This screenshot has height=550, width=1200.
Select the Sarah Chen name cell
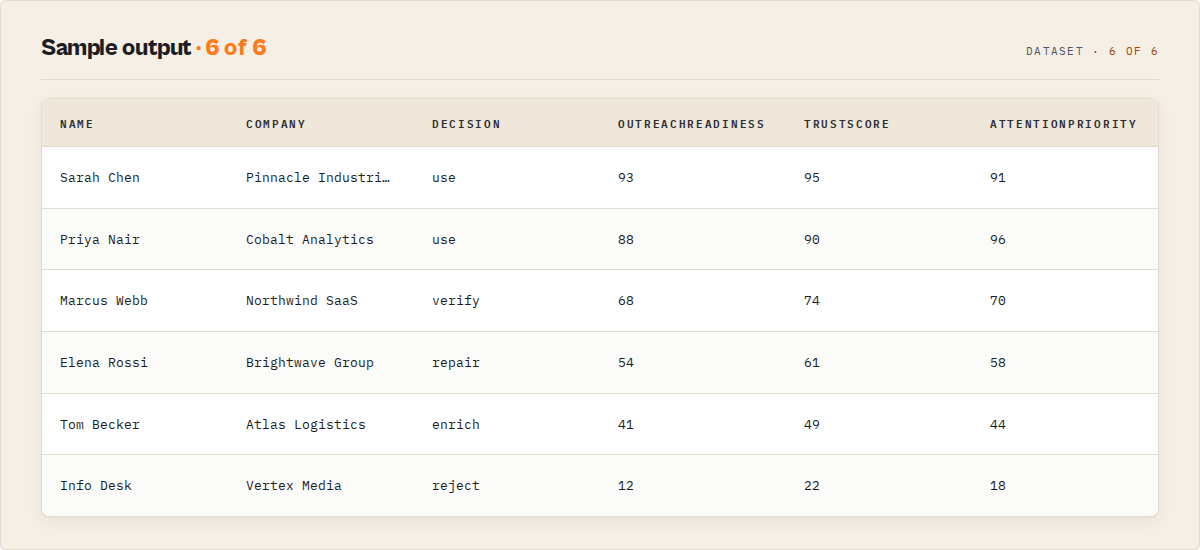point(100,178)
